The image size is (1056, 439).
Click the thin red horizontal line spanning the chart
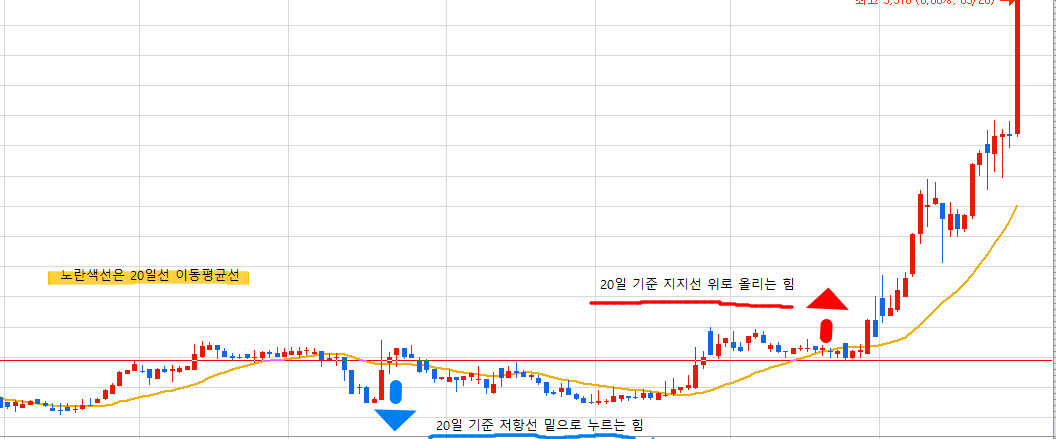pos(525,360)
